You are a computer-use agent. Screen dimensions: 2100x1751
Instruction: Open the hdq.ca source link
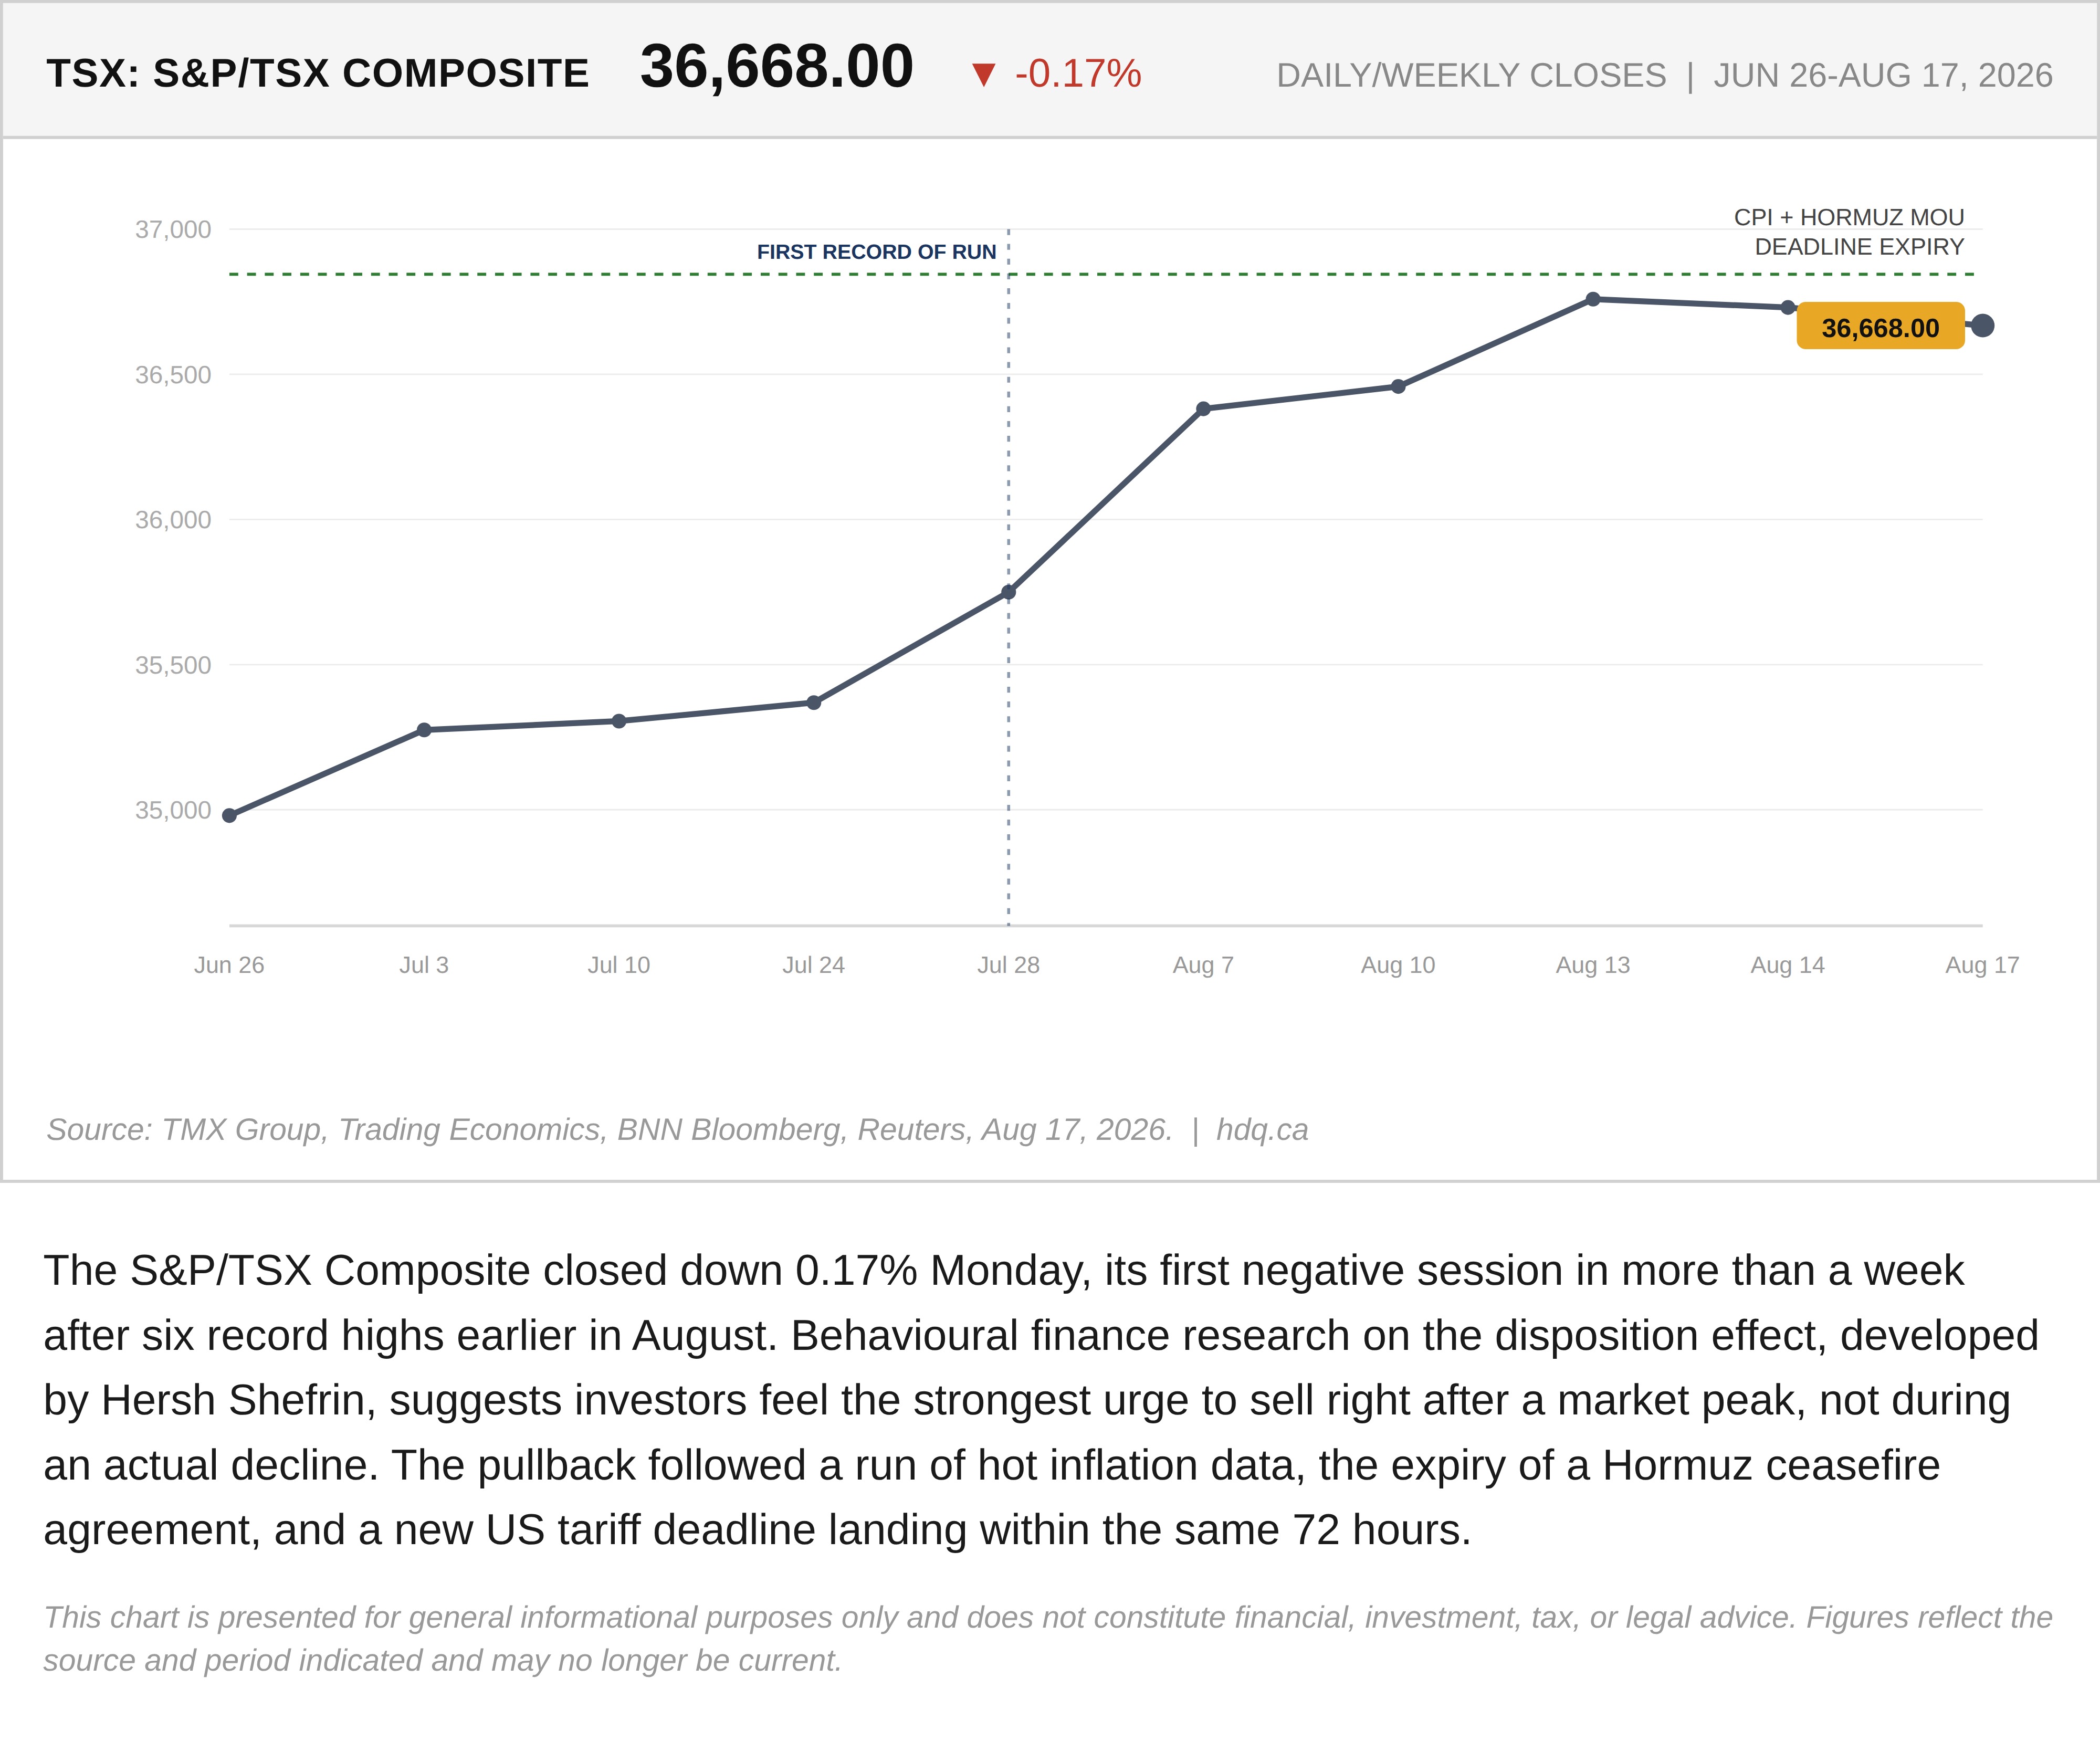pos(1262,1129)
